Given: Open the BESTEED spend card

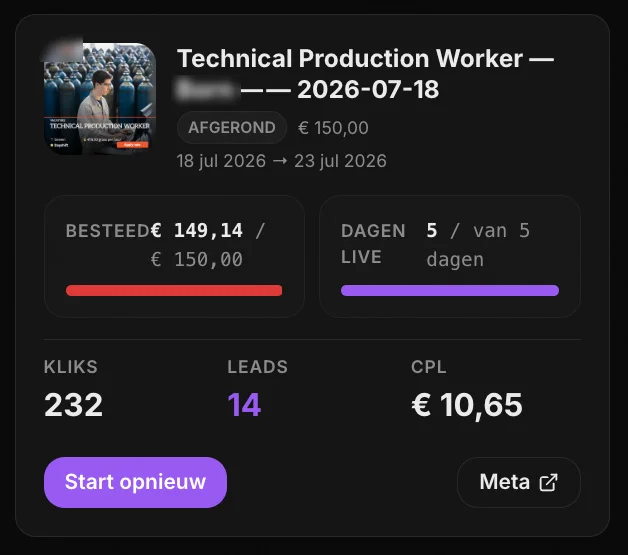Looking at the screenshot, I should (174, 256).
